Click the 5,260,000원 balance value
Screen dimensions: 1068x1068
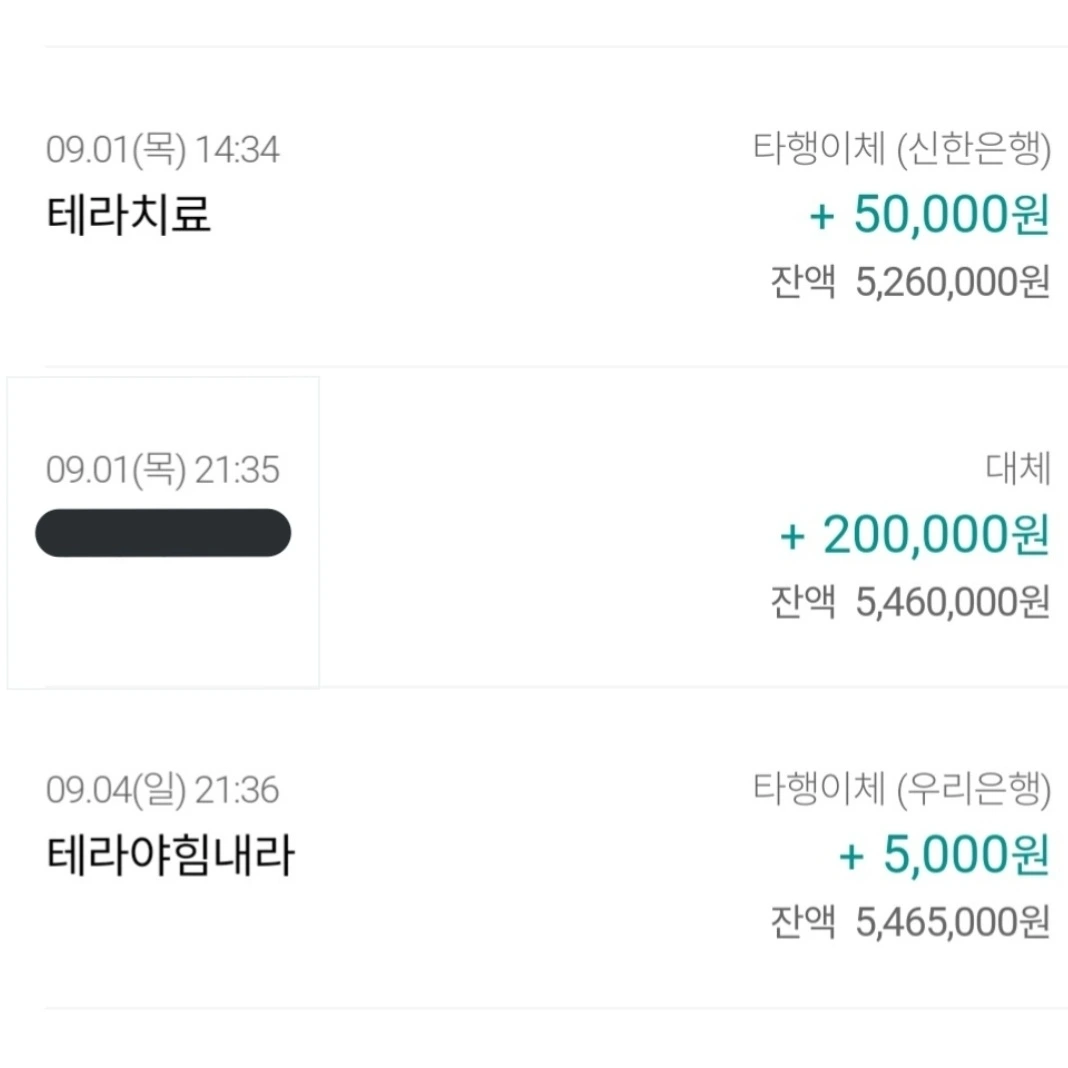pyautogui.click(x=953, y=282)
